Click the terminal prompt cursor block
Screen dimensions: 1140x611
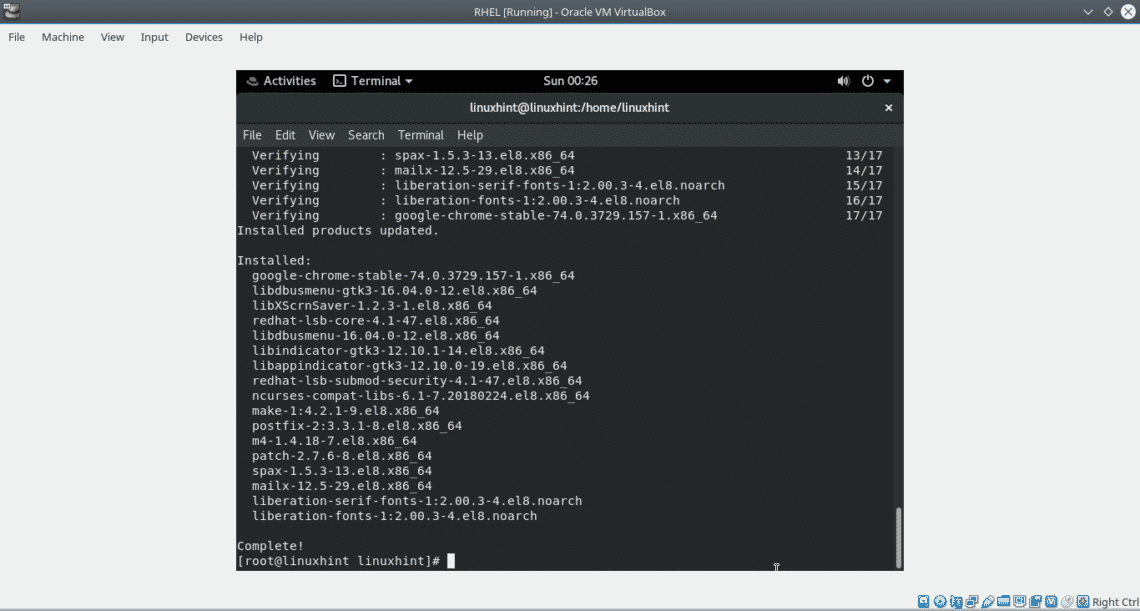pos(451,561)
